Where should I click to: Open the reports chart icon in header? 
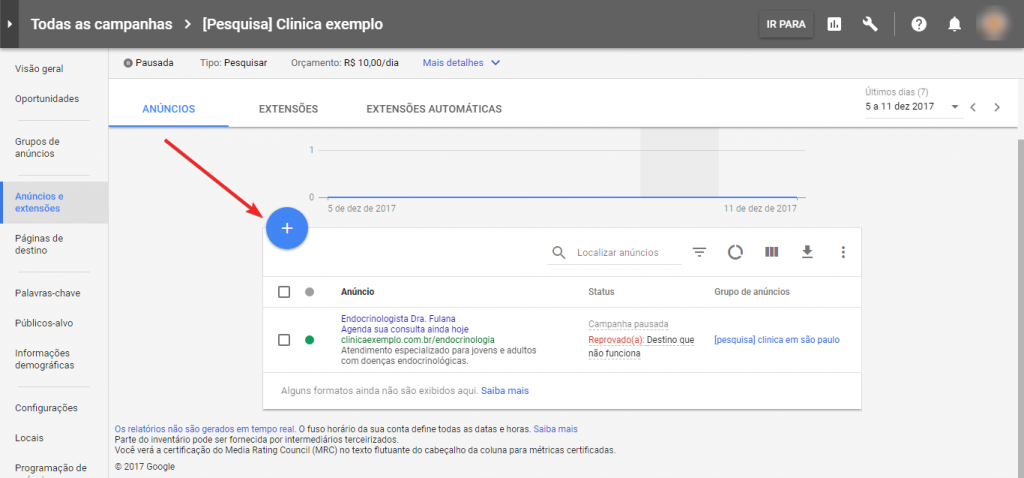point(834,25)
